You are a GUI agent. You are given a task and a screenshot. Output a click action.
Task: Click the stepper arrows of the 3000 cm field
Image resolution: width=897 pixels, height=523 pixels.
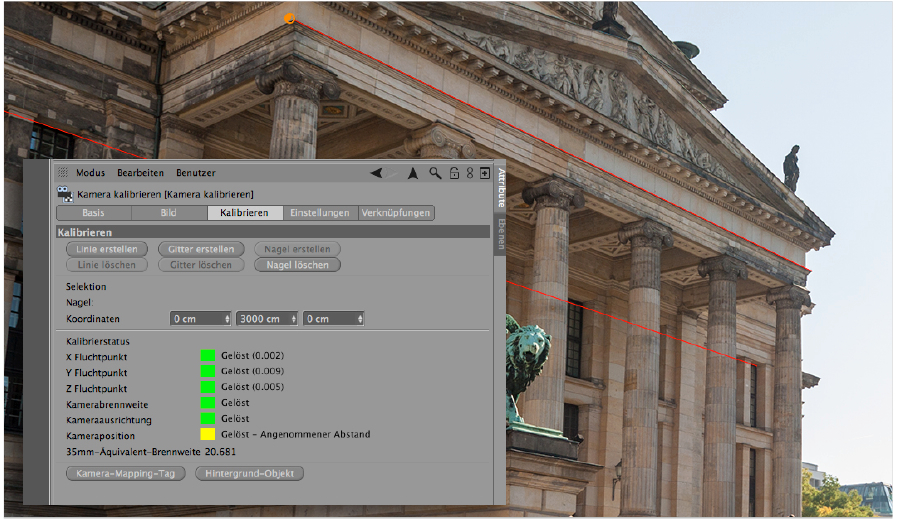point(293,319)
